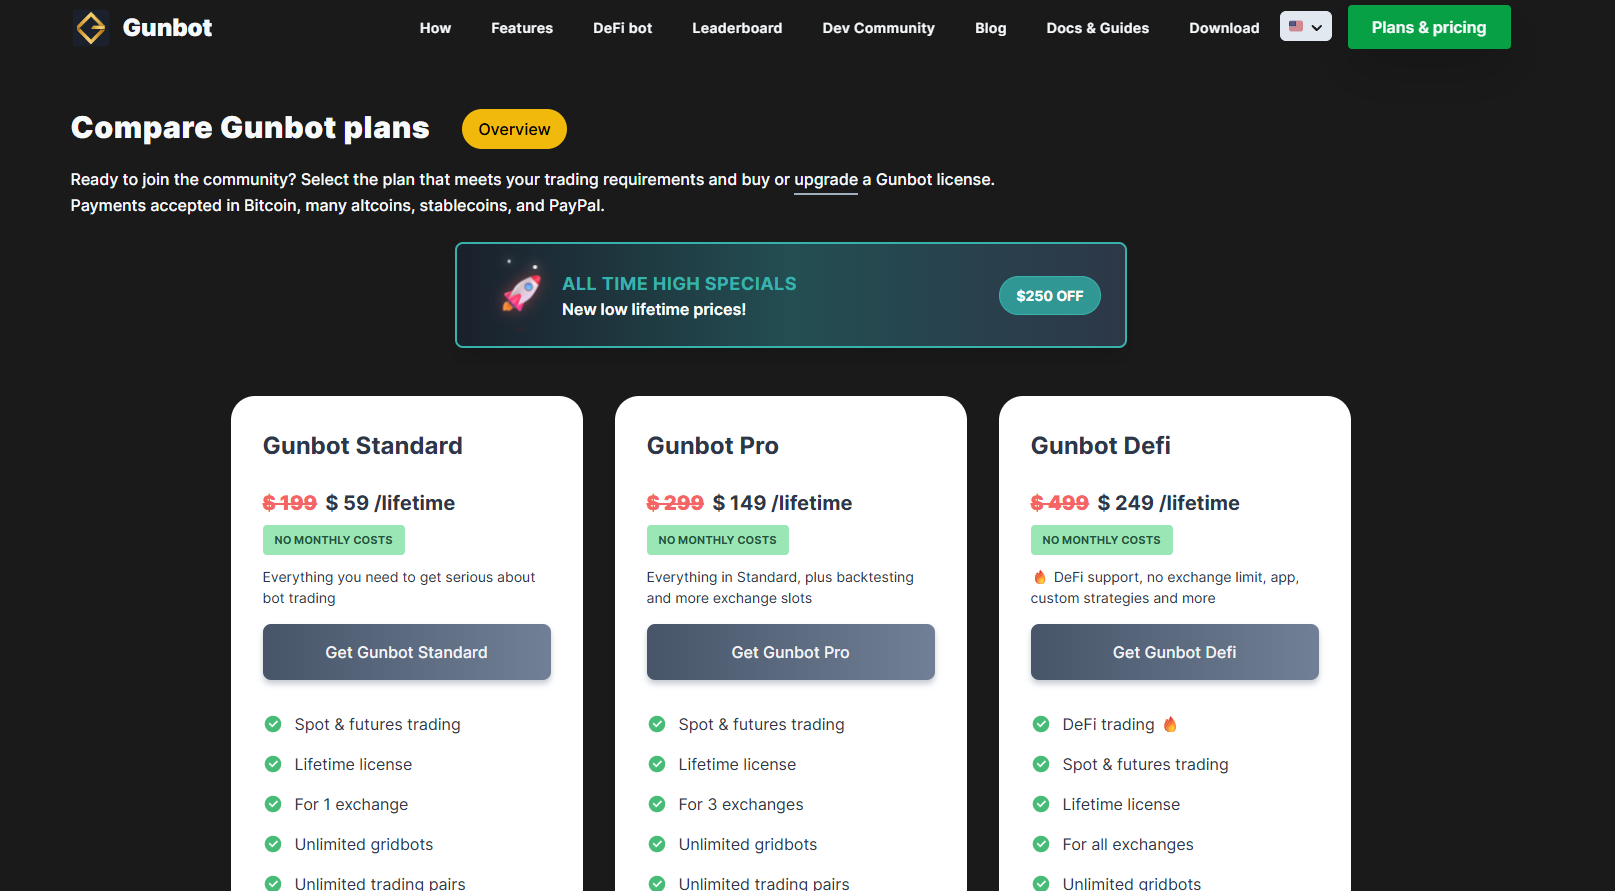The image size is (1615, 891).
Task: Click the struck-through $499 price
Action: click(x=1060, y=503)
